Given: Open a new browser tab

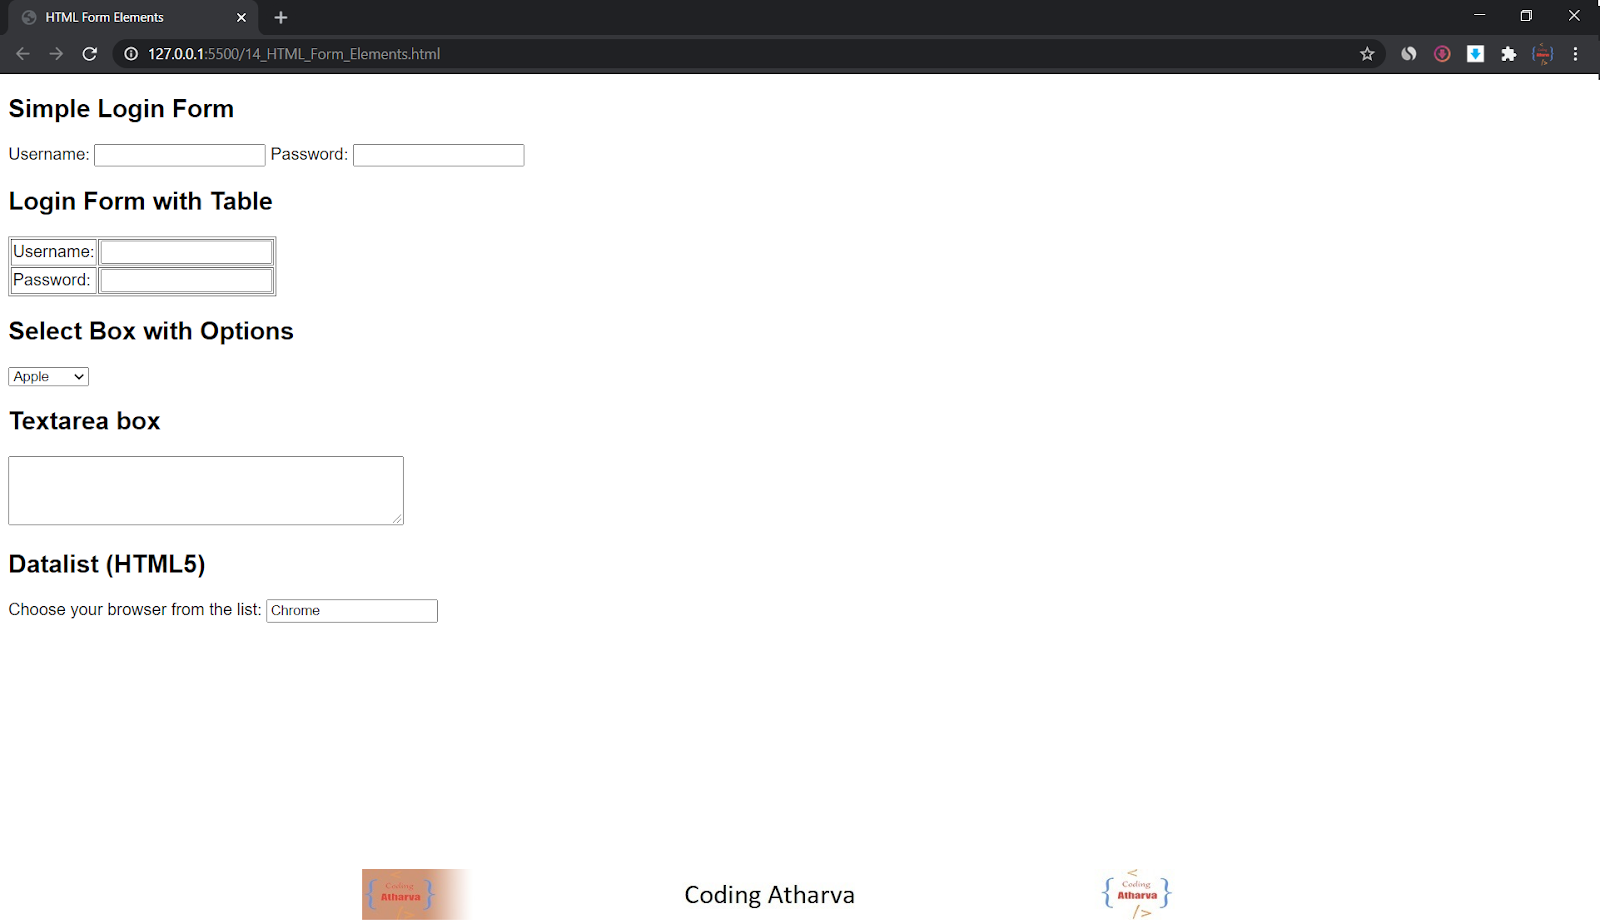Looking at the screenshot, I should [281, 17].
